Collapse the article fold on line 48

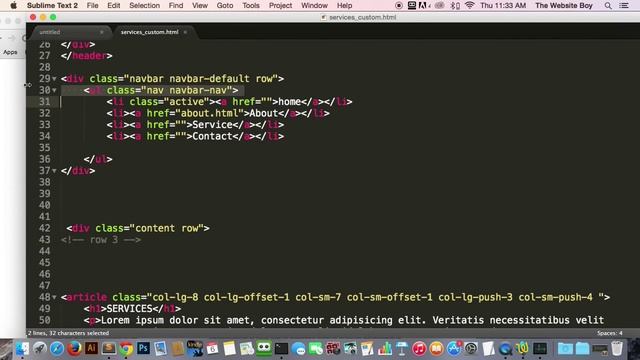coord(54,297)
